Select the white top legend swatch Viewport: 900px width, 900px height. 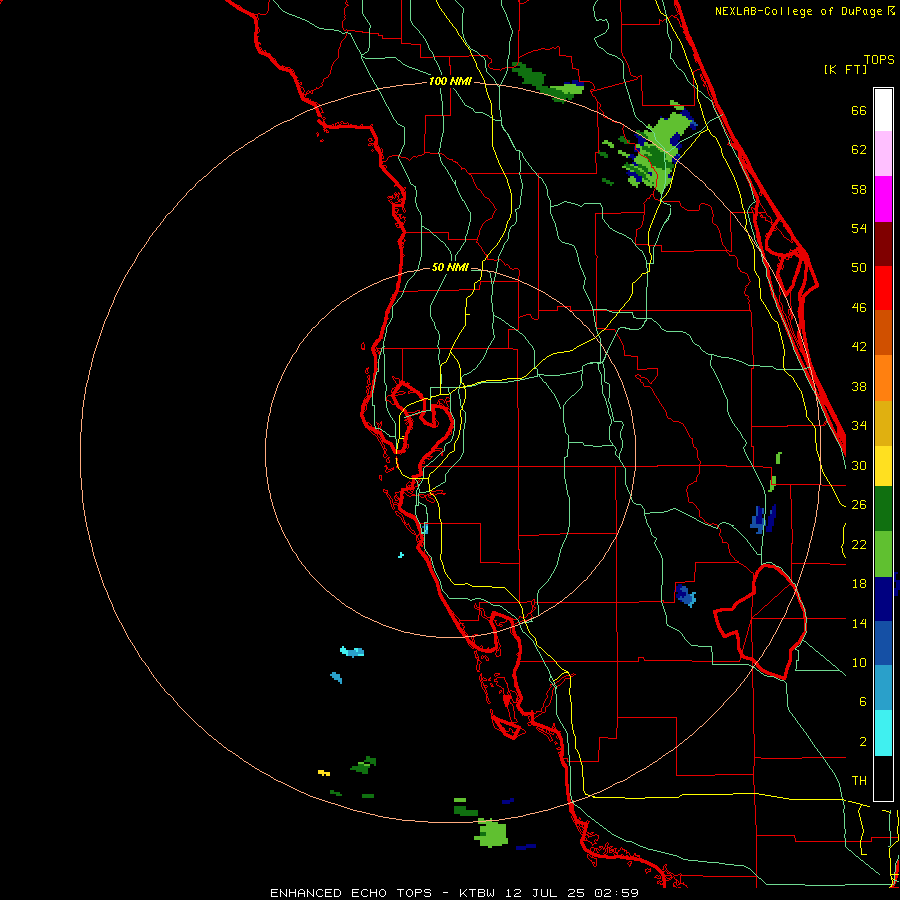coord(883,110)
